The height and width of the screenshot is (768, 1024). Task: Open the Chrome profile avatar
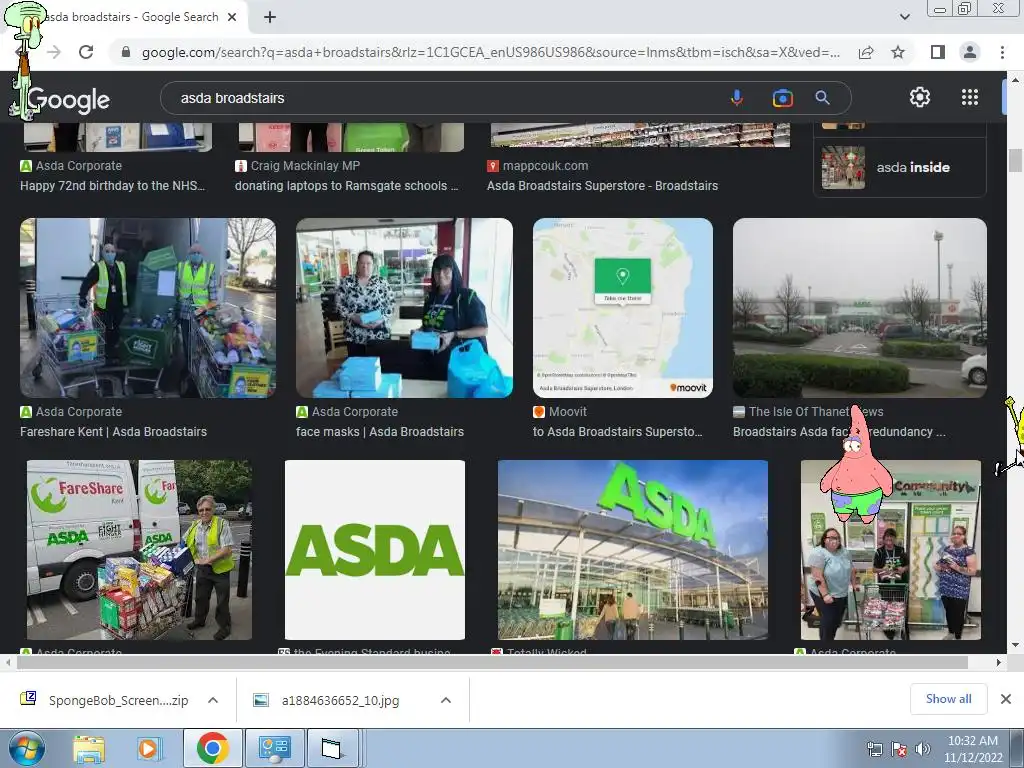(x=970, y=52)
